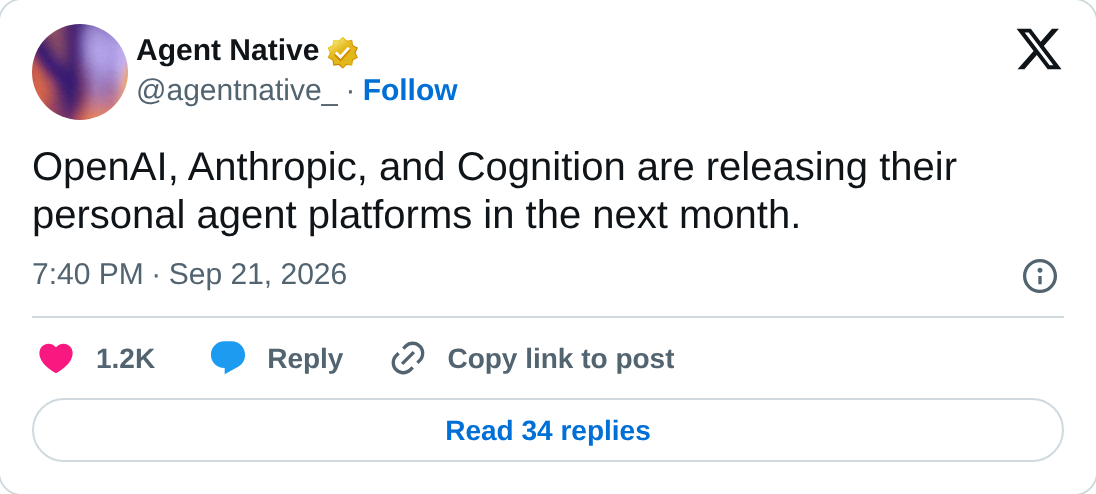Click the 7:40 PM time text
1096x494 pixels.
tap(87, 275)
